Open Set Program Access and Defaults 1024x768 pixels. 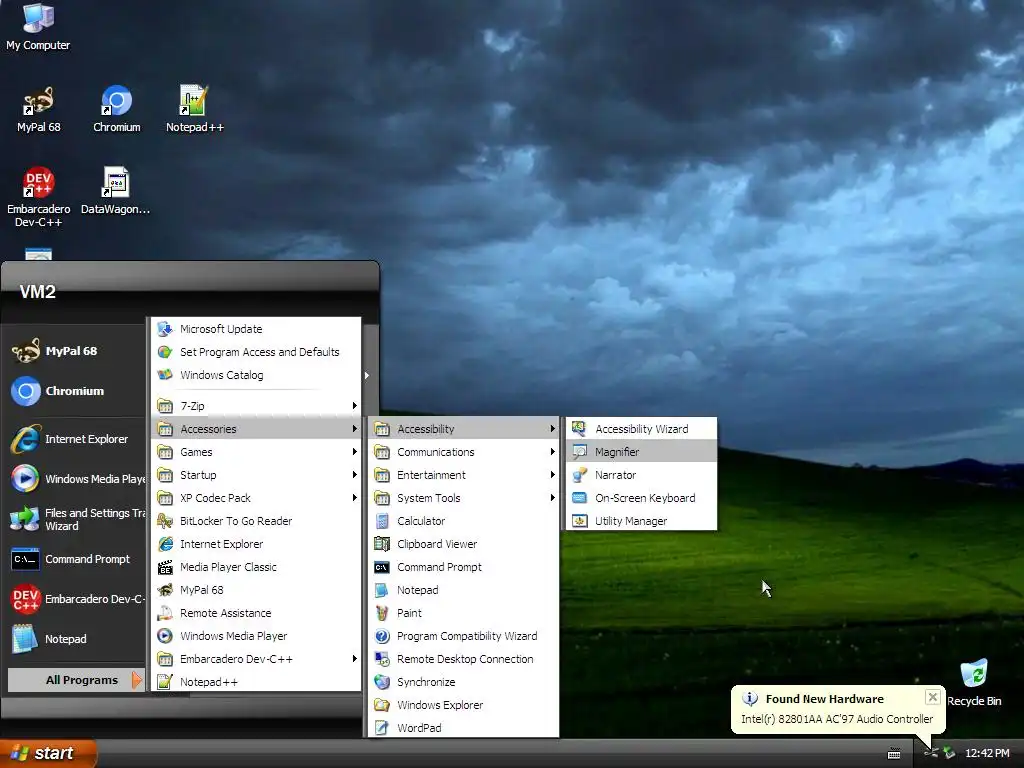[x=256, y=352]
